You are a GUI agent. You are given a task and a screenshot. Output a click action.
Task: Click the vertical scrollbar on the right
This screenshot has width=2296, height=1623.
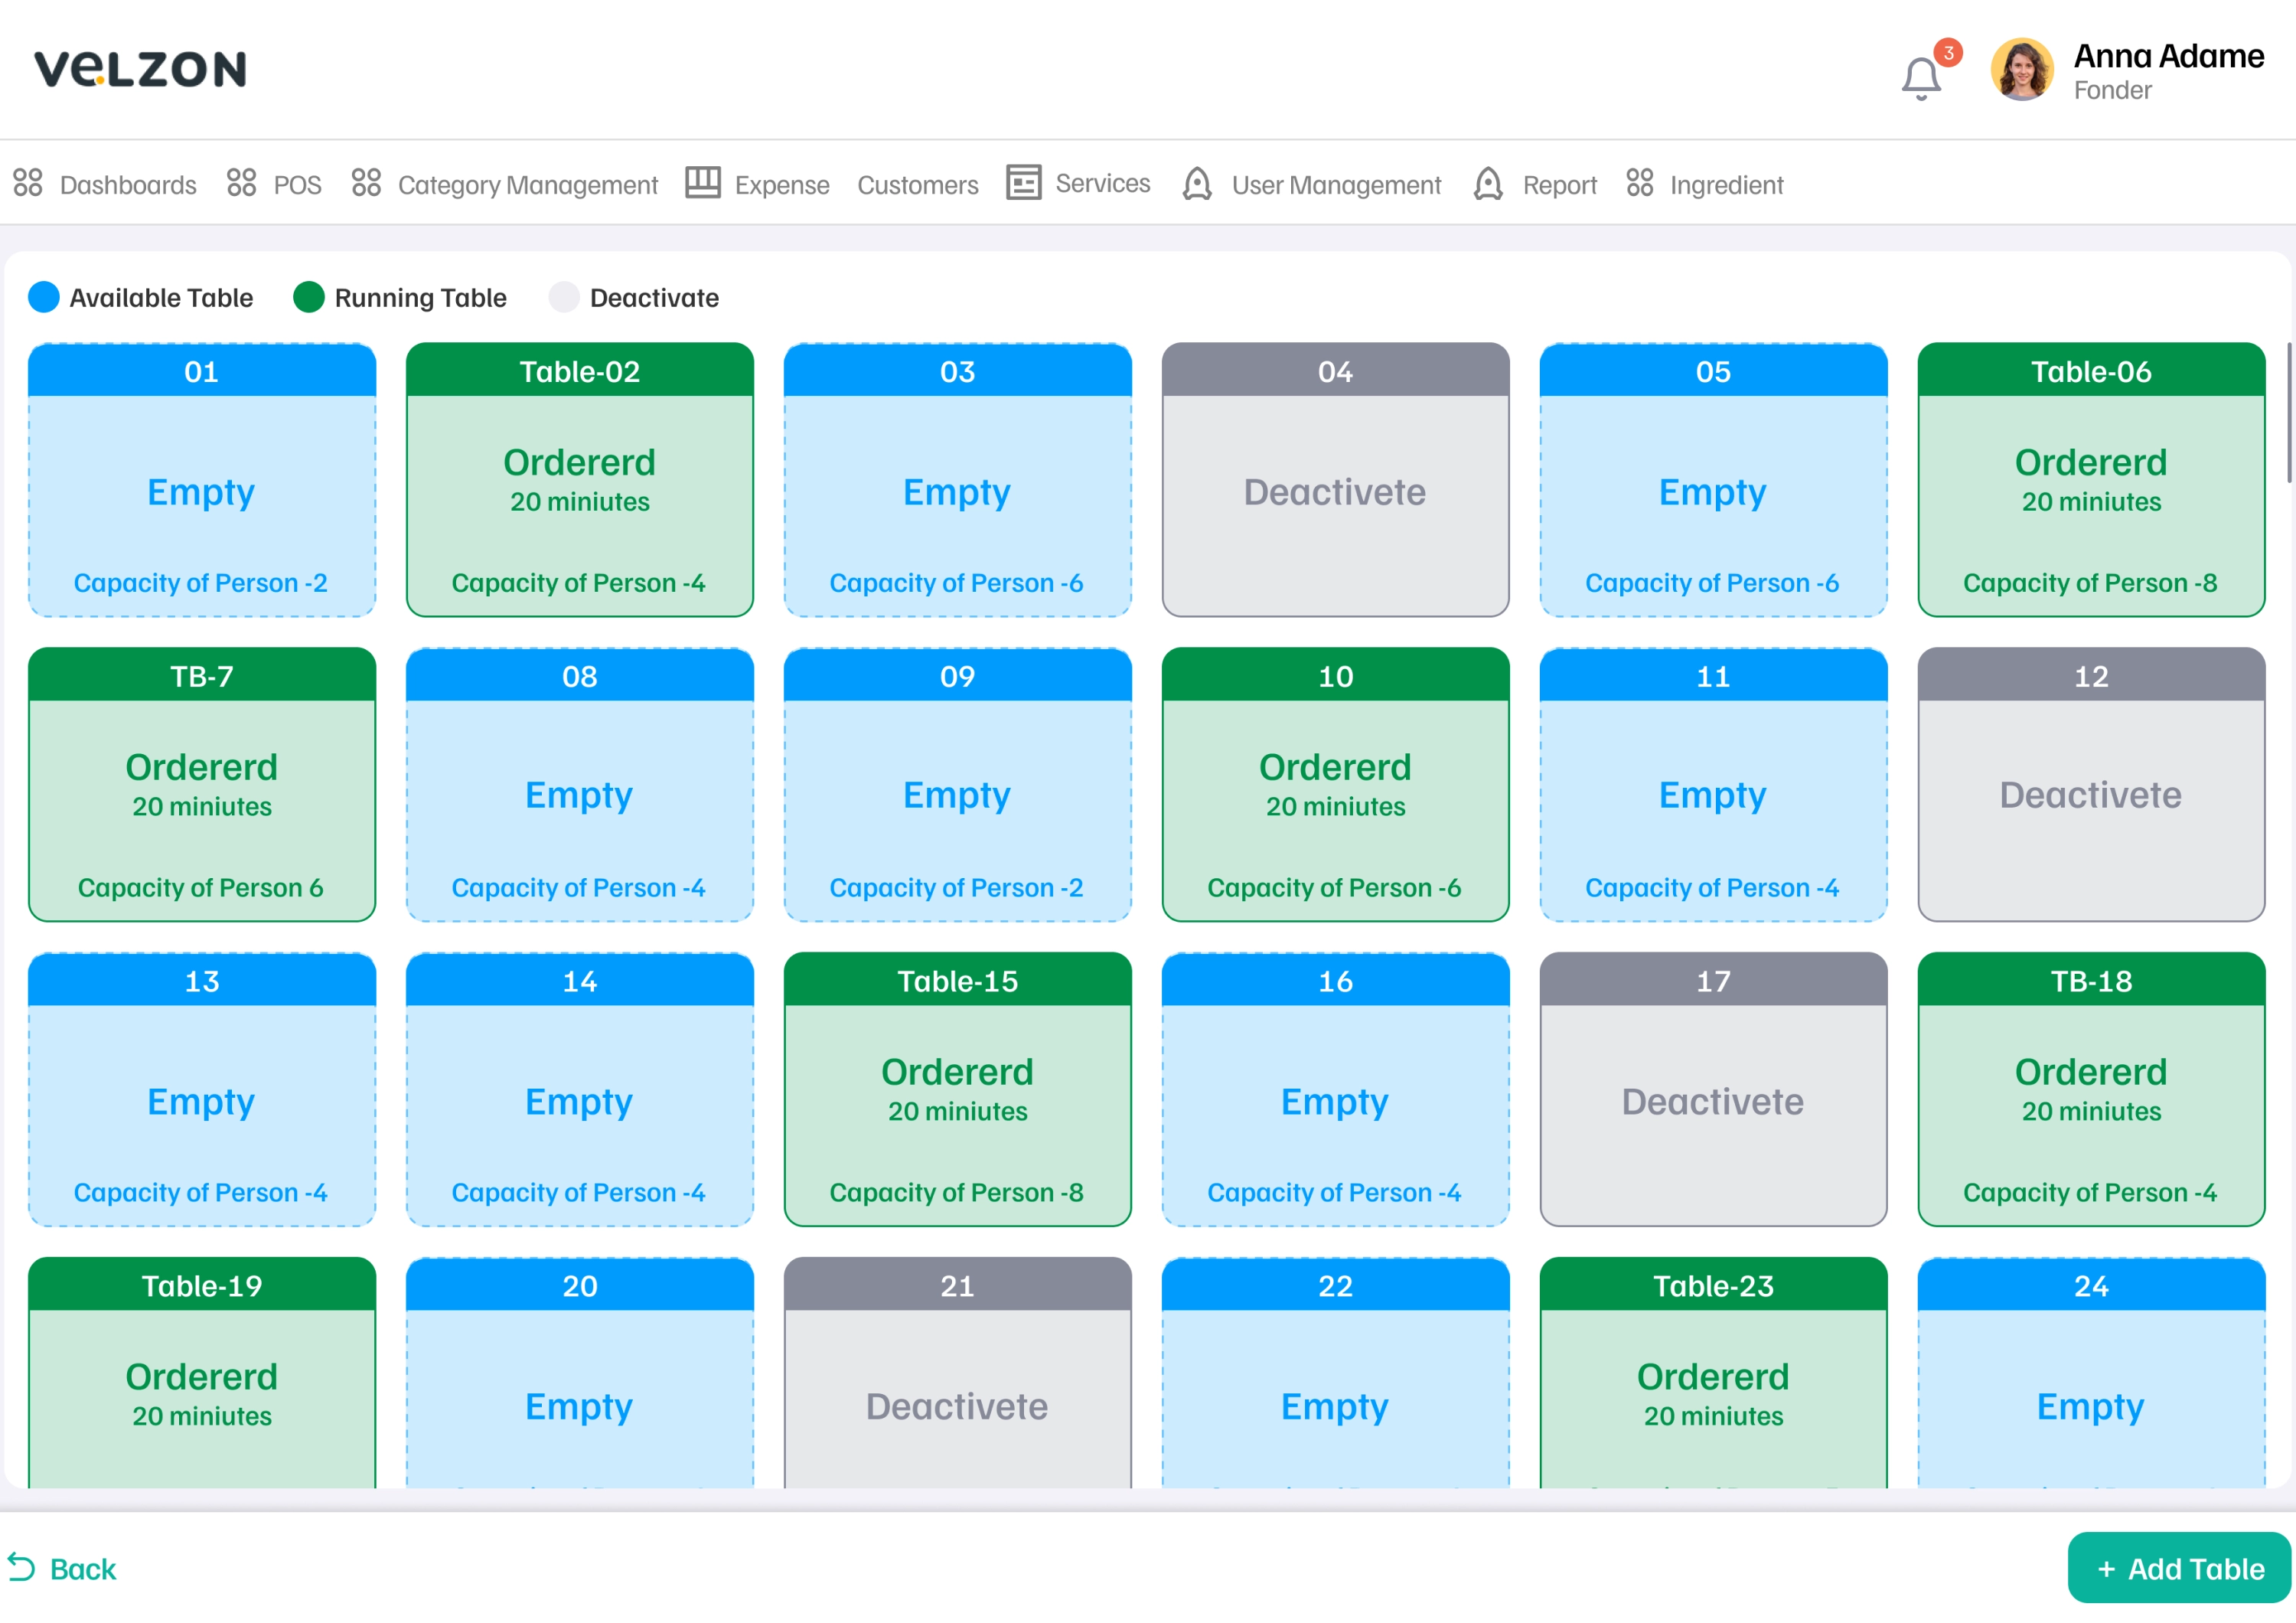(x=2289, y=413)
